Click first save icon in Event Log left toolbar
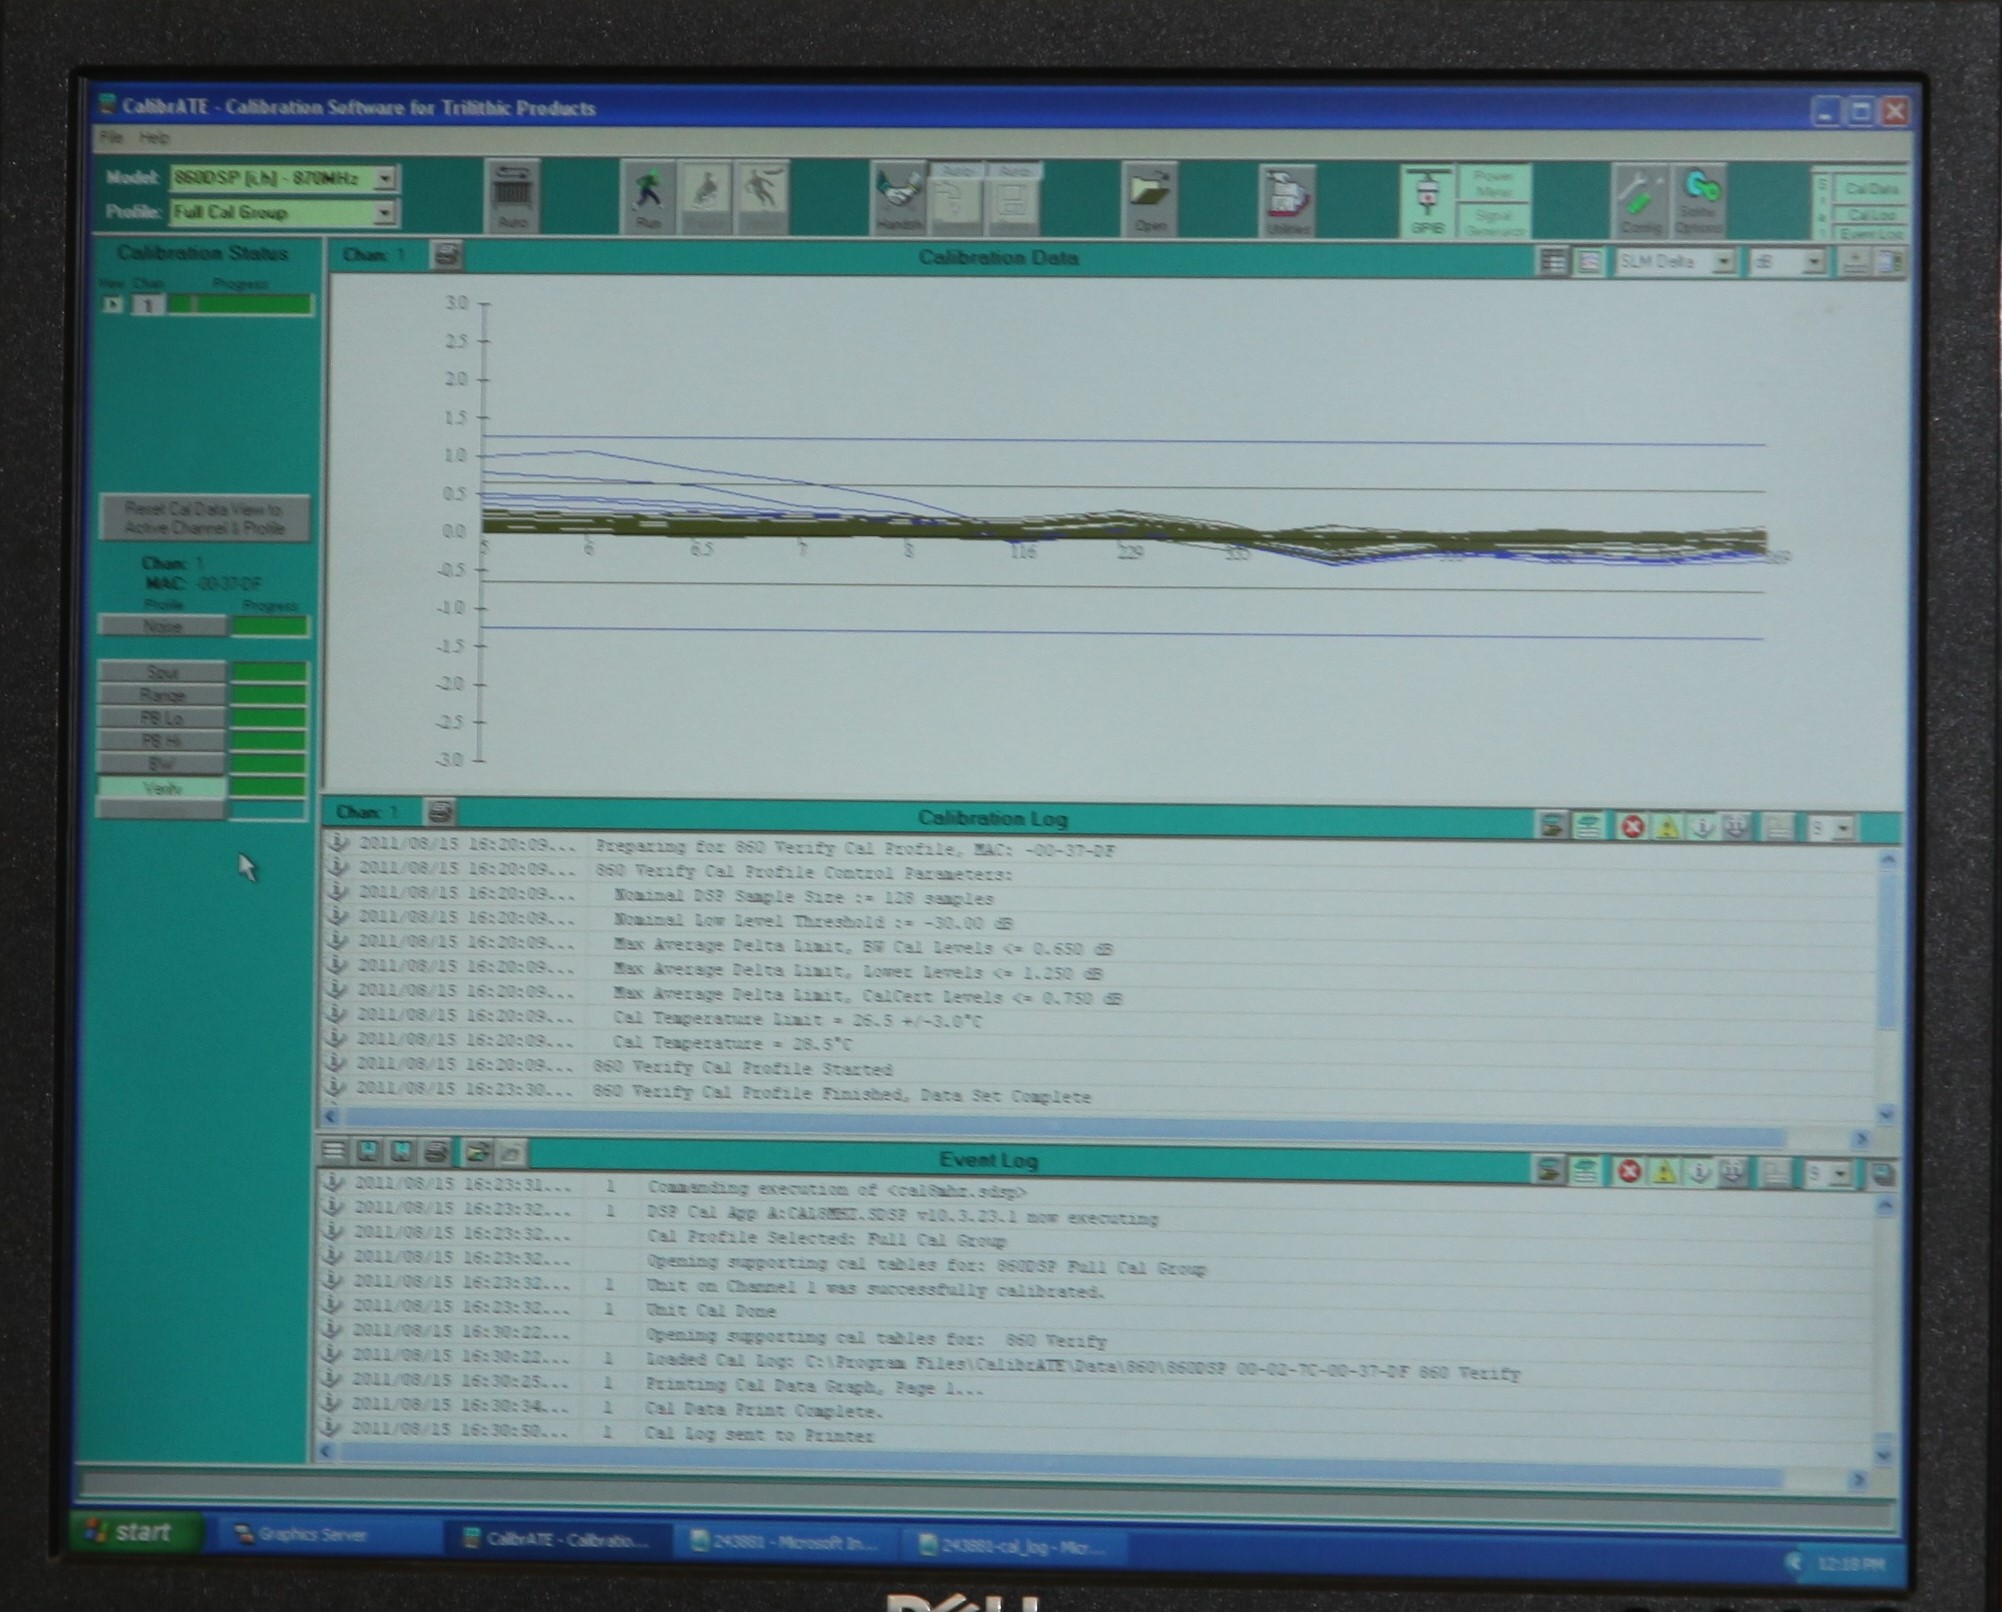The image size is (2002, 1612). (x=368, y=1152)
